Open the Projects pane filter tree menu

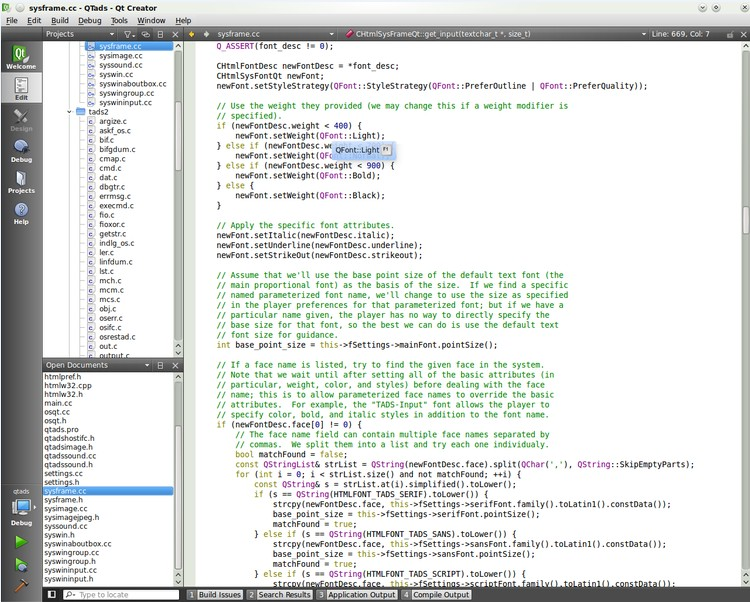coord(129,34)
